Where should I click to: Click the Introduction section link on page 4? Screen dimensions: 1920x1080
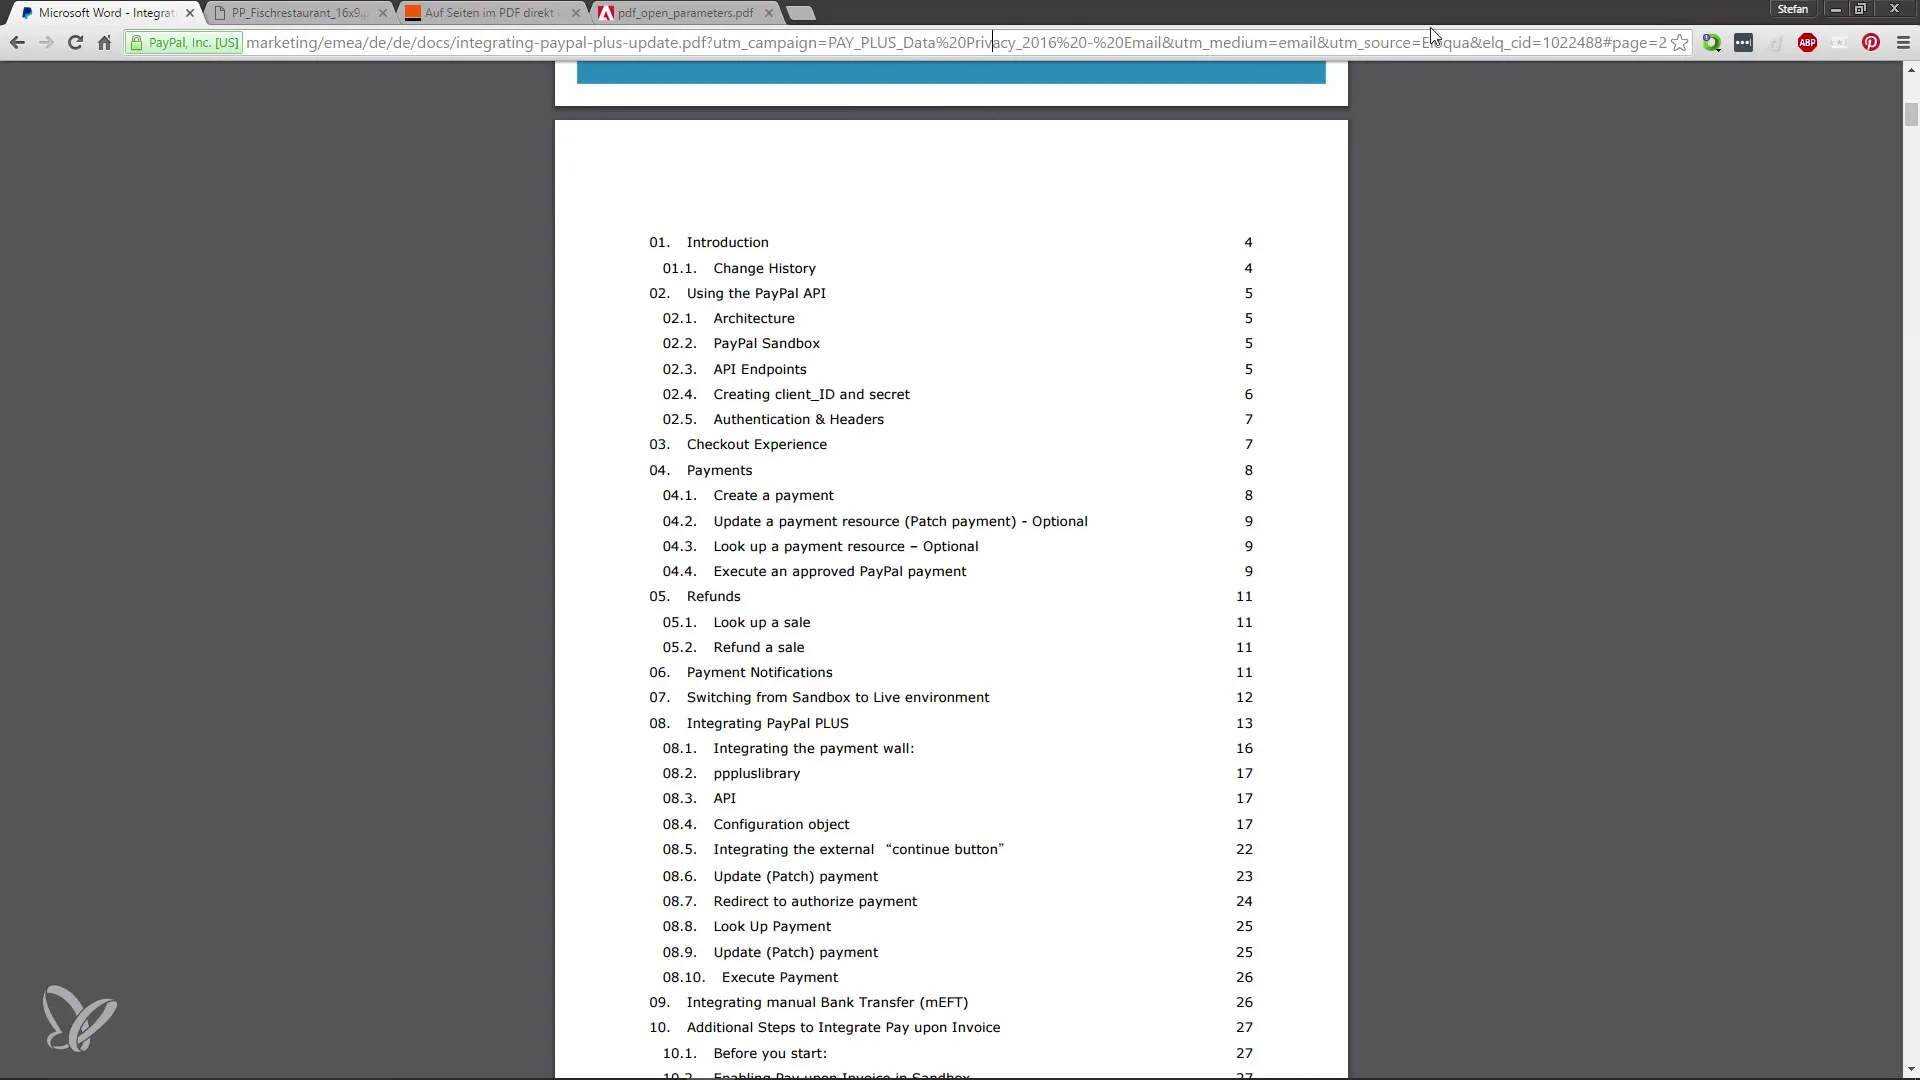(x=728, y=241)
